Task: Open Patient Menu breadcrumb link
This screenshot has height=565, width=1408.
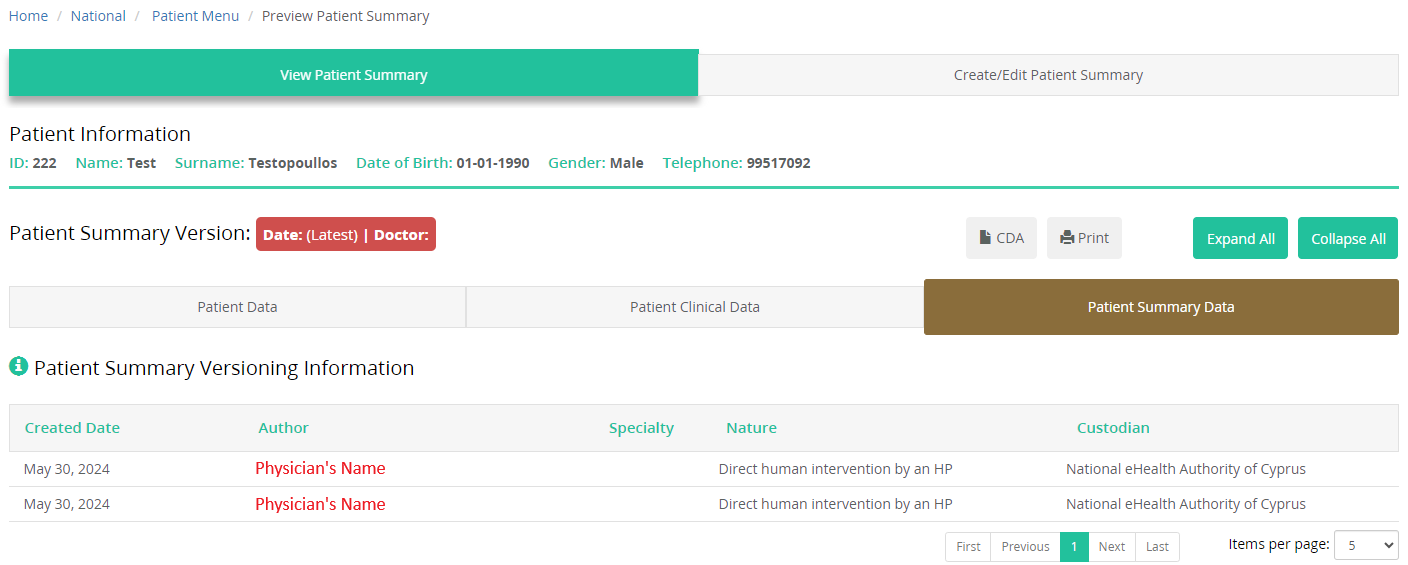Action: (x=195, y=16)
